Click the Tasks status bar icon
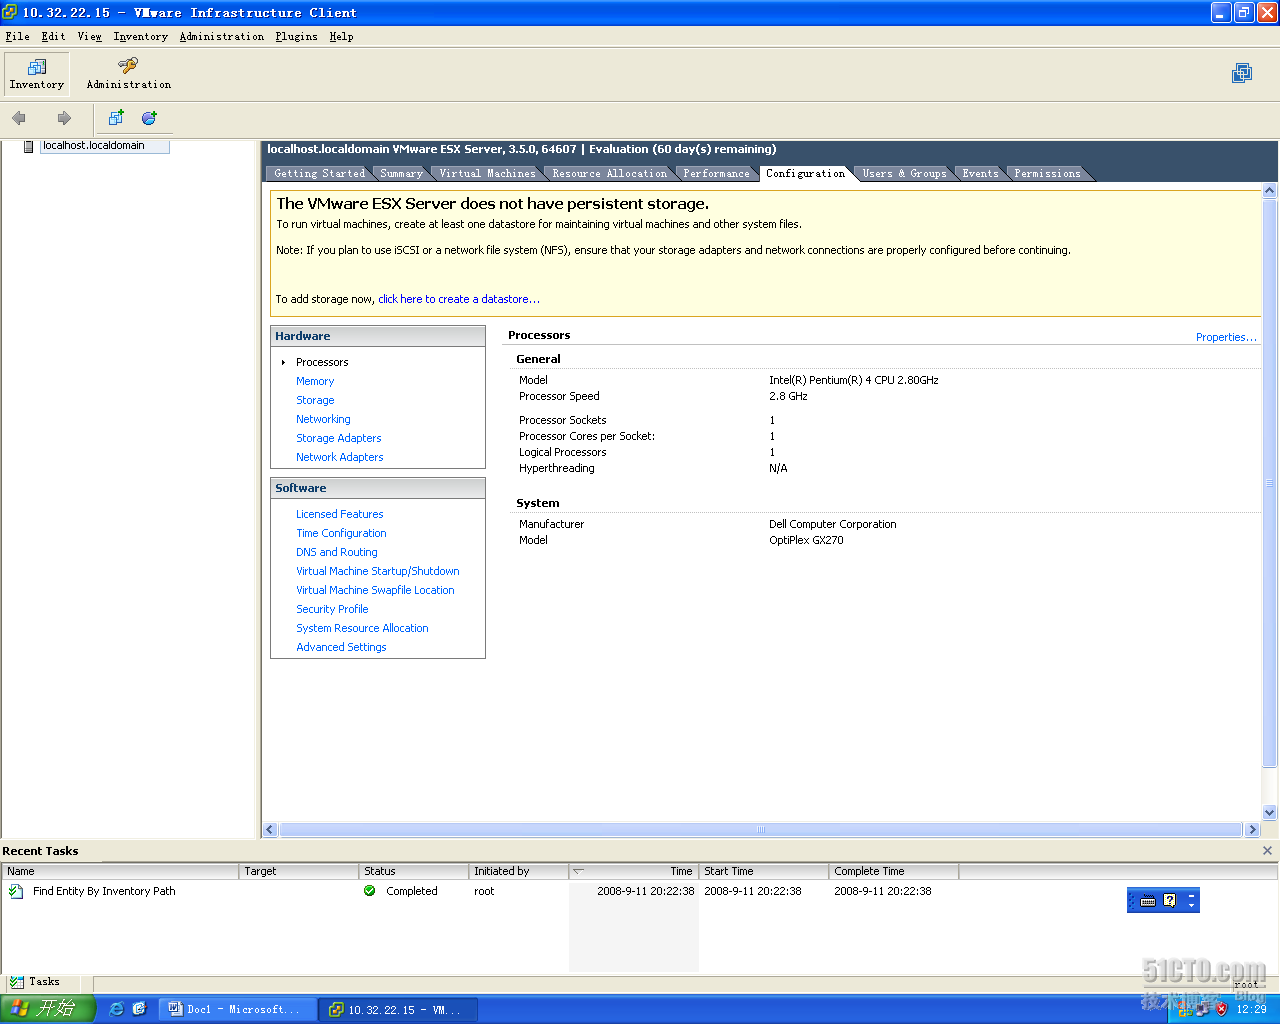1280x1024 pixels. [16, 982]
